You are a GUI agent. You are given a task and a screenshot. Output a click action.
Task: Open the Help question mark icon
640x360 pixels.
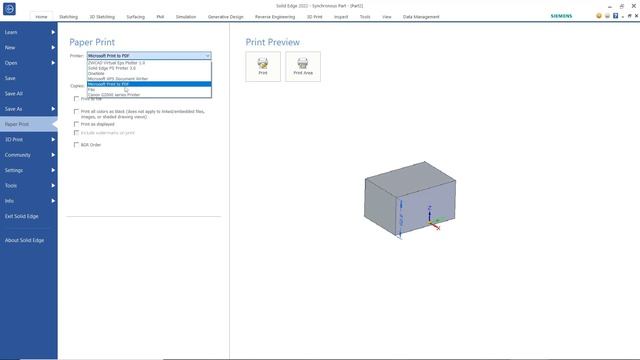[x=616, y=16]
